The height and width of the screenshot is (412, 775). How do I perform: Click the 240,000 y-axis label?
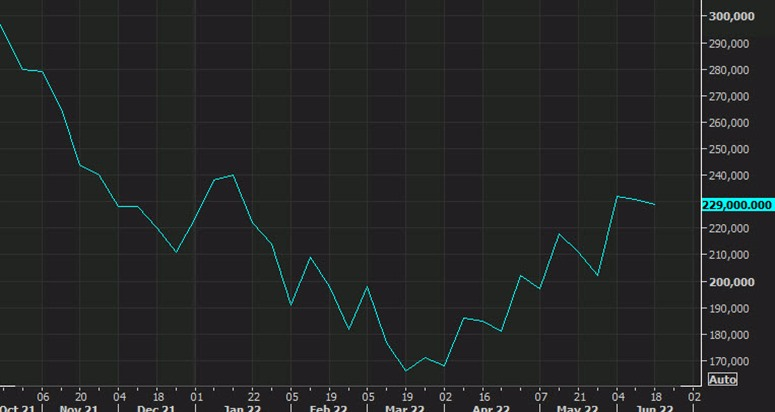coord(729,176)
